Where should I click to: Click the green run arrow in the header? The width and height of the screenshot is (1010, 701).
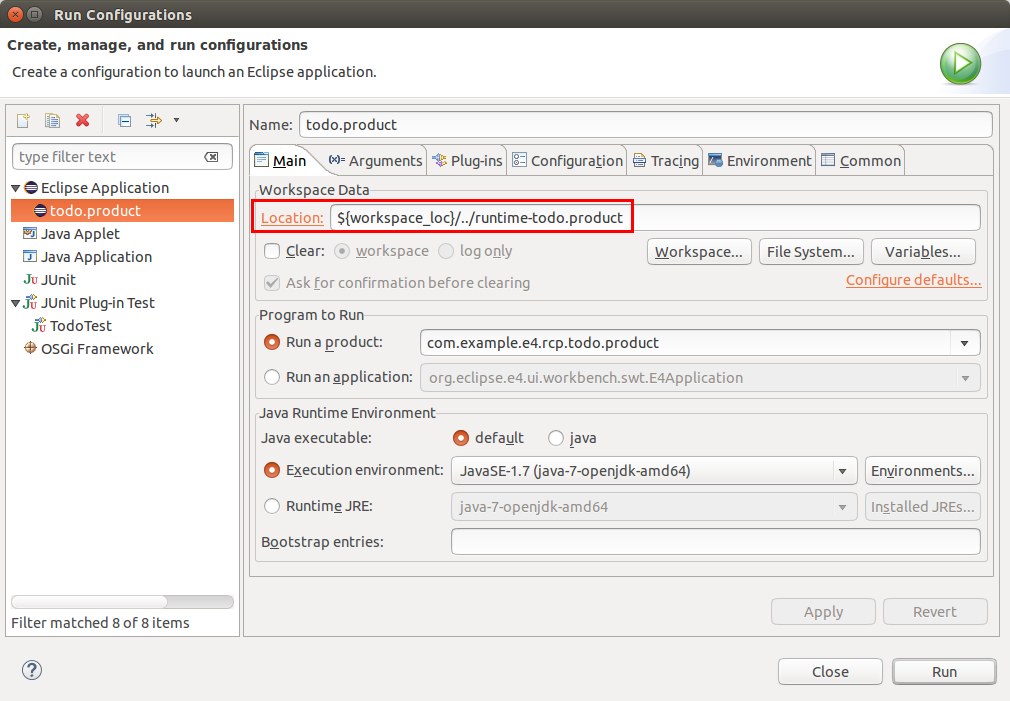tap(959, 63)
